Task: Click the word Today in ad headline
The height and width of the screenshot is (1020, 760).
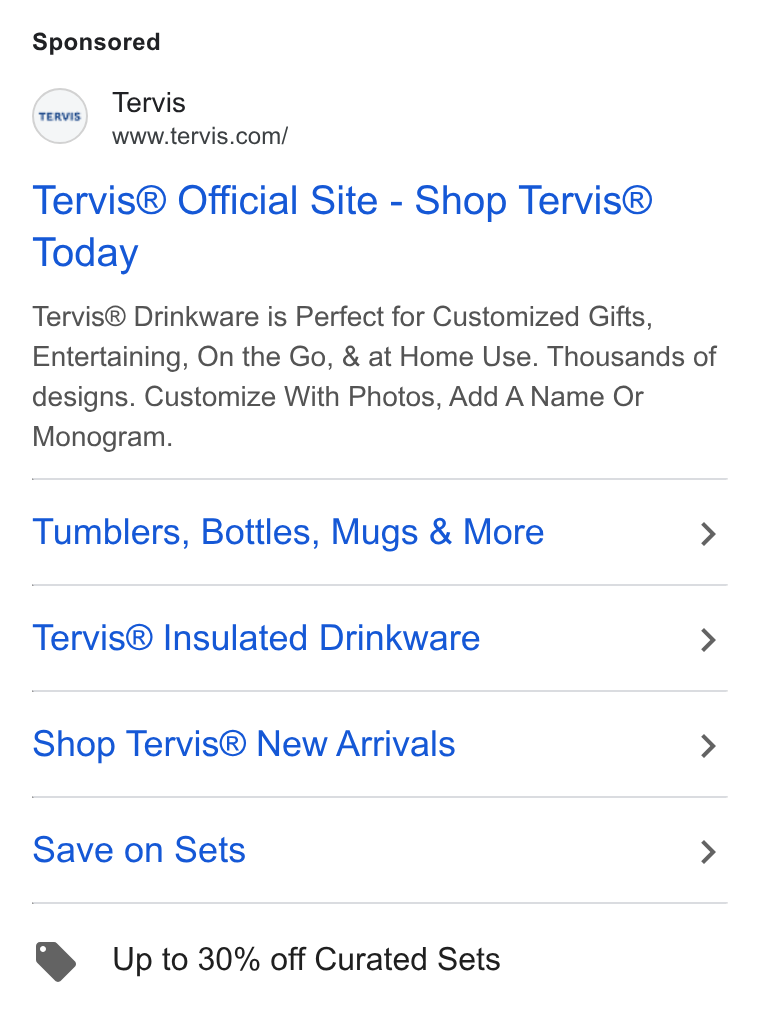Action: tap(85, 252)
